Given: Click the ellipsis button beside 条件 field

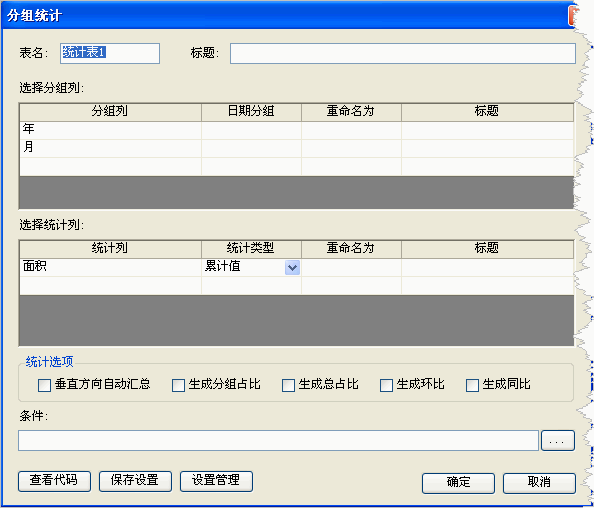Looking at the screenshot, I should (558, 441).
